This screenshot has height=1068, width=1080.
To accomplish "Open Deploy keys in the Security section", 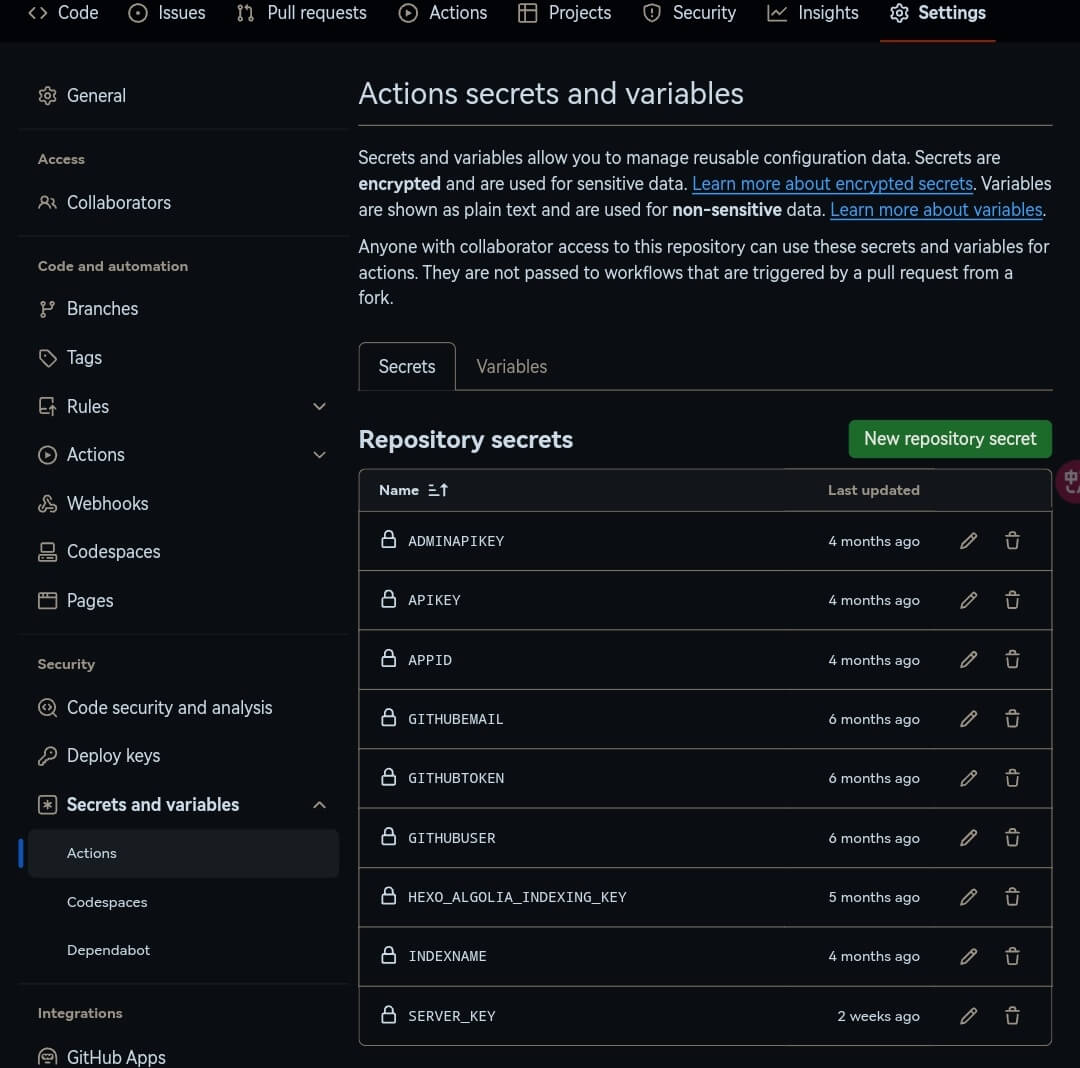I will tap(112, 755).
